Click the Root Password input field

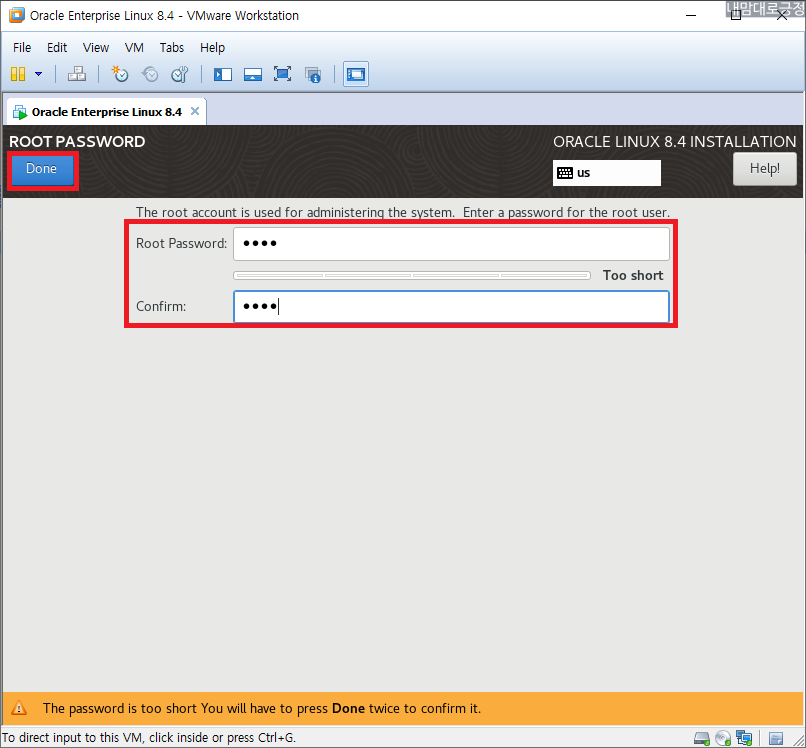coord(451,244)
